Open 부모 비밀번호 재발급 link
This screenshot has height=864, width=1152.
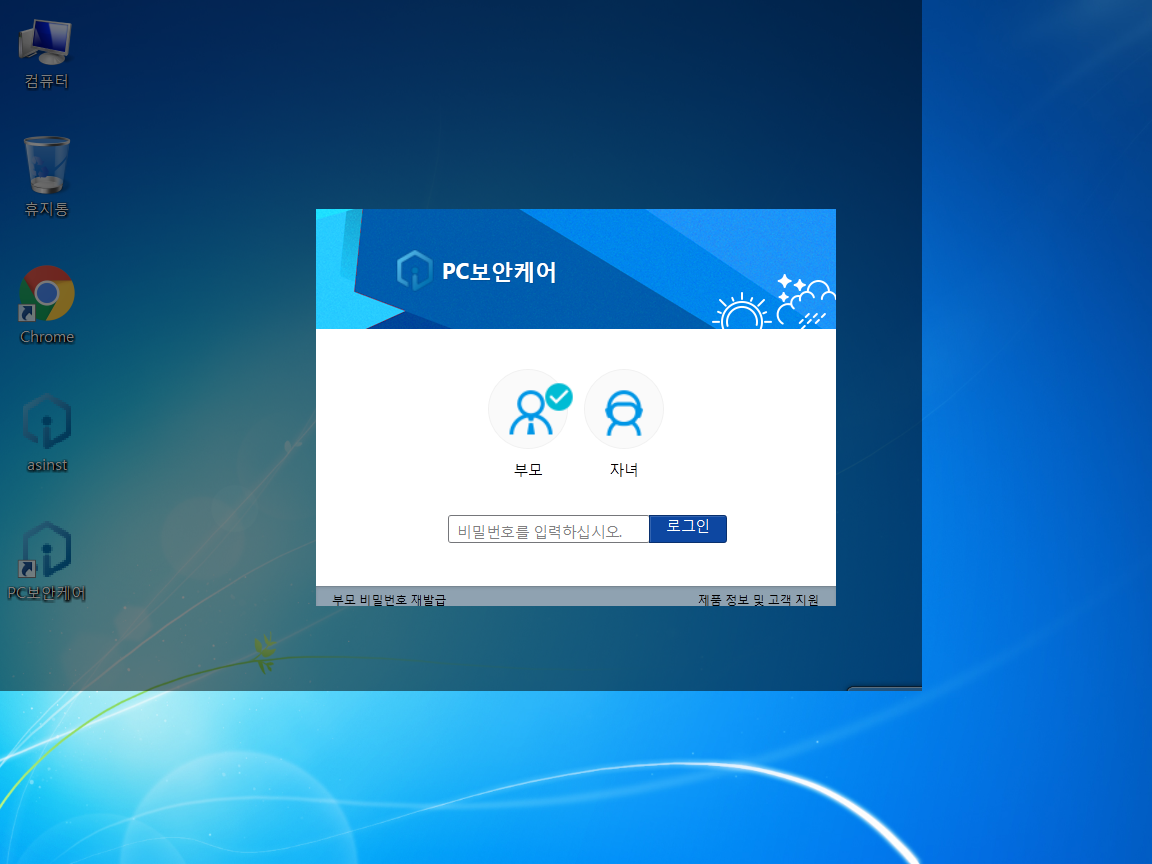pyautogui.click(x=389, y=600)
